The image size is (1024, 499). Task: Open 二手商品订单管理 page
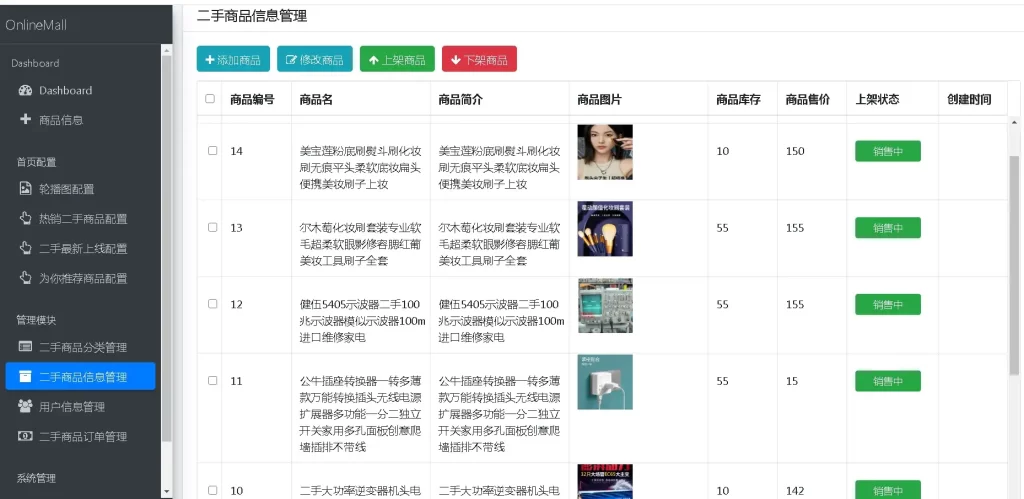80,436
